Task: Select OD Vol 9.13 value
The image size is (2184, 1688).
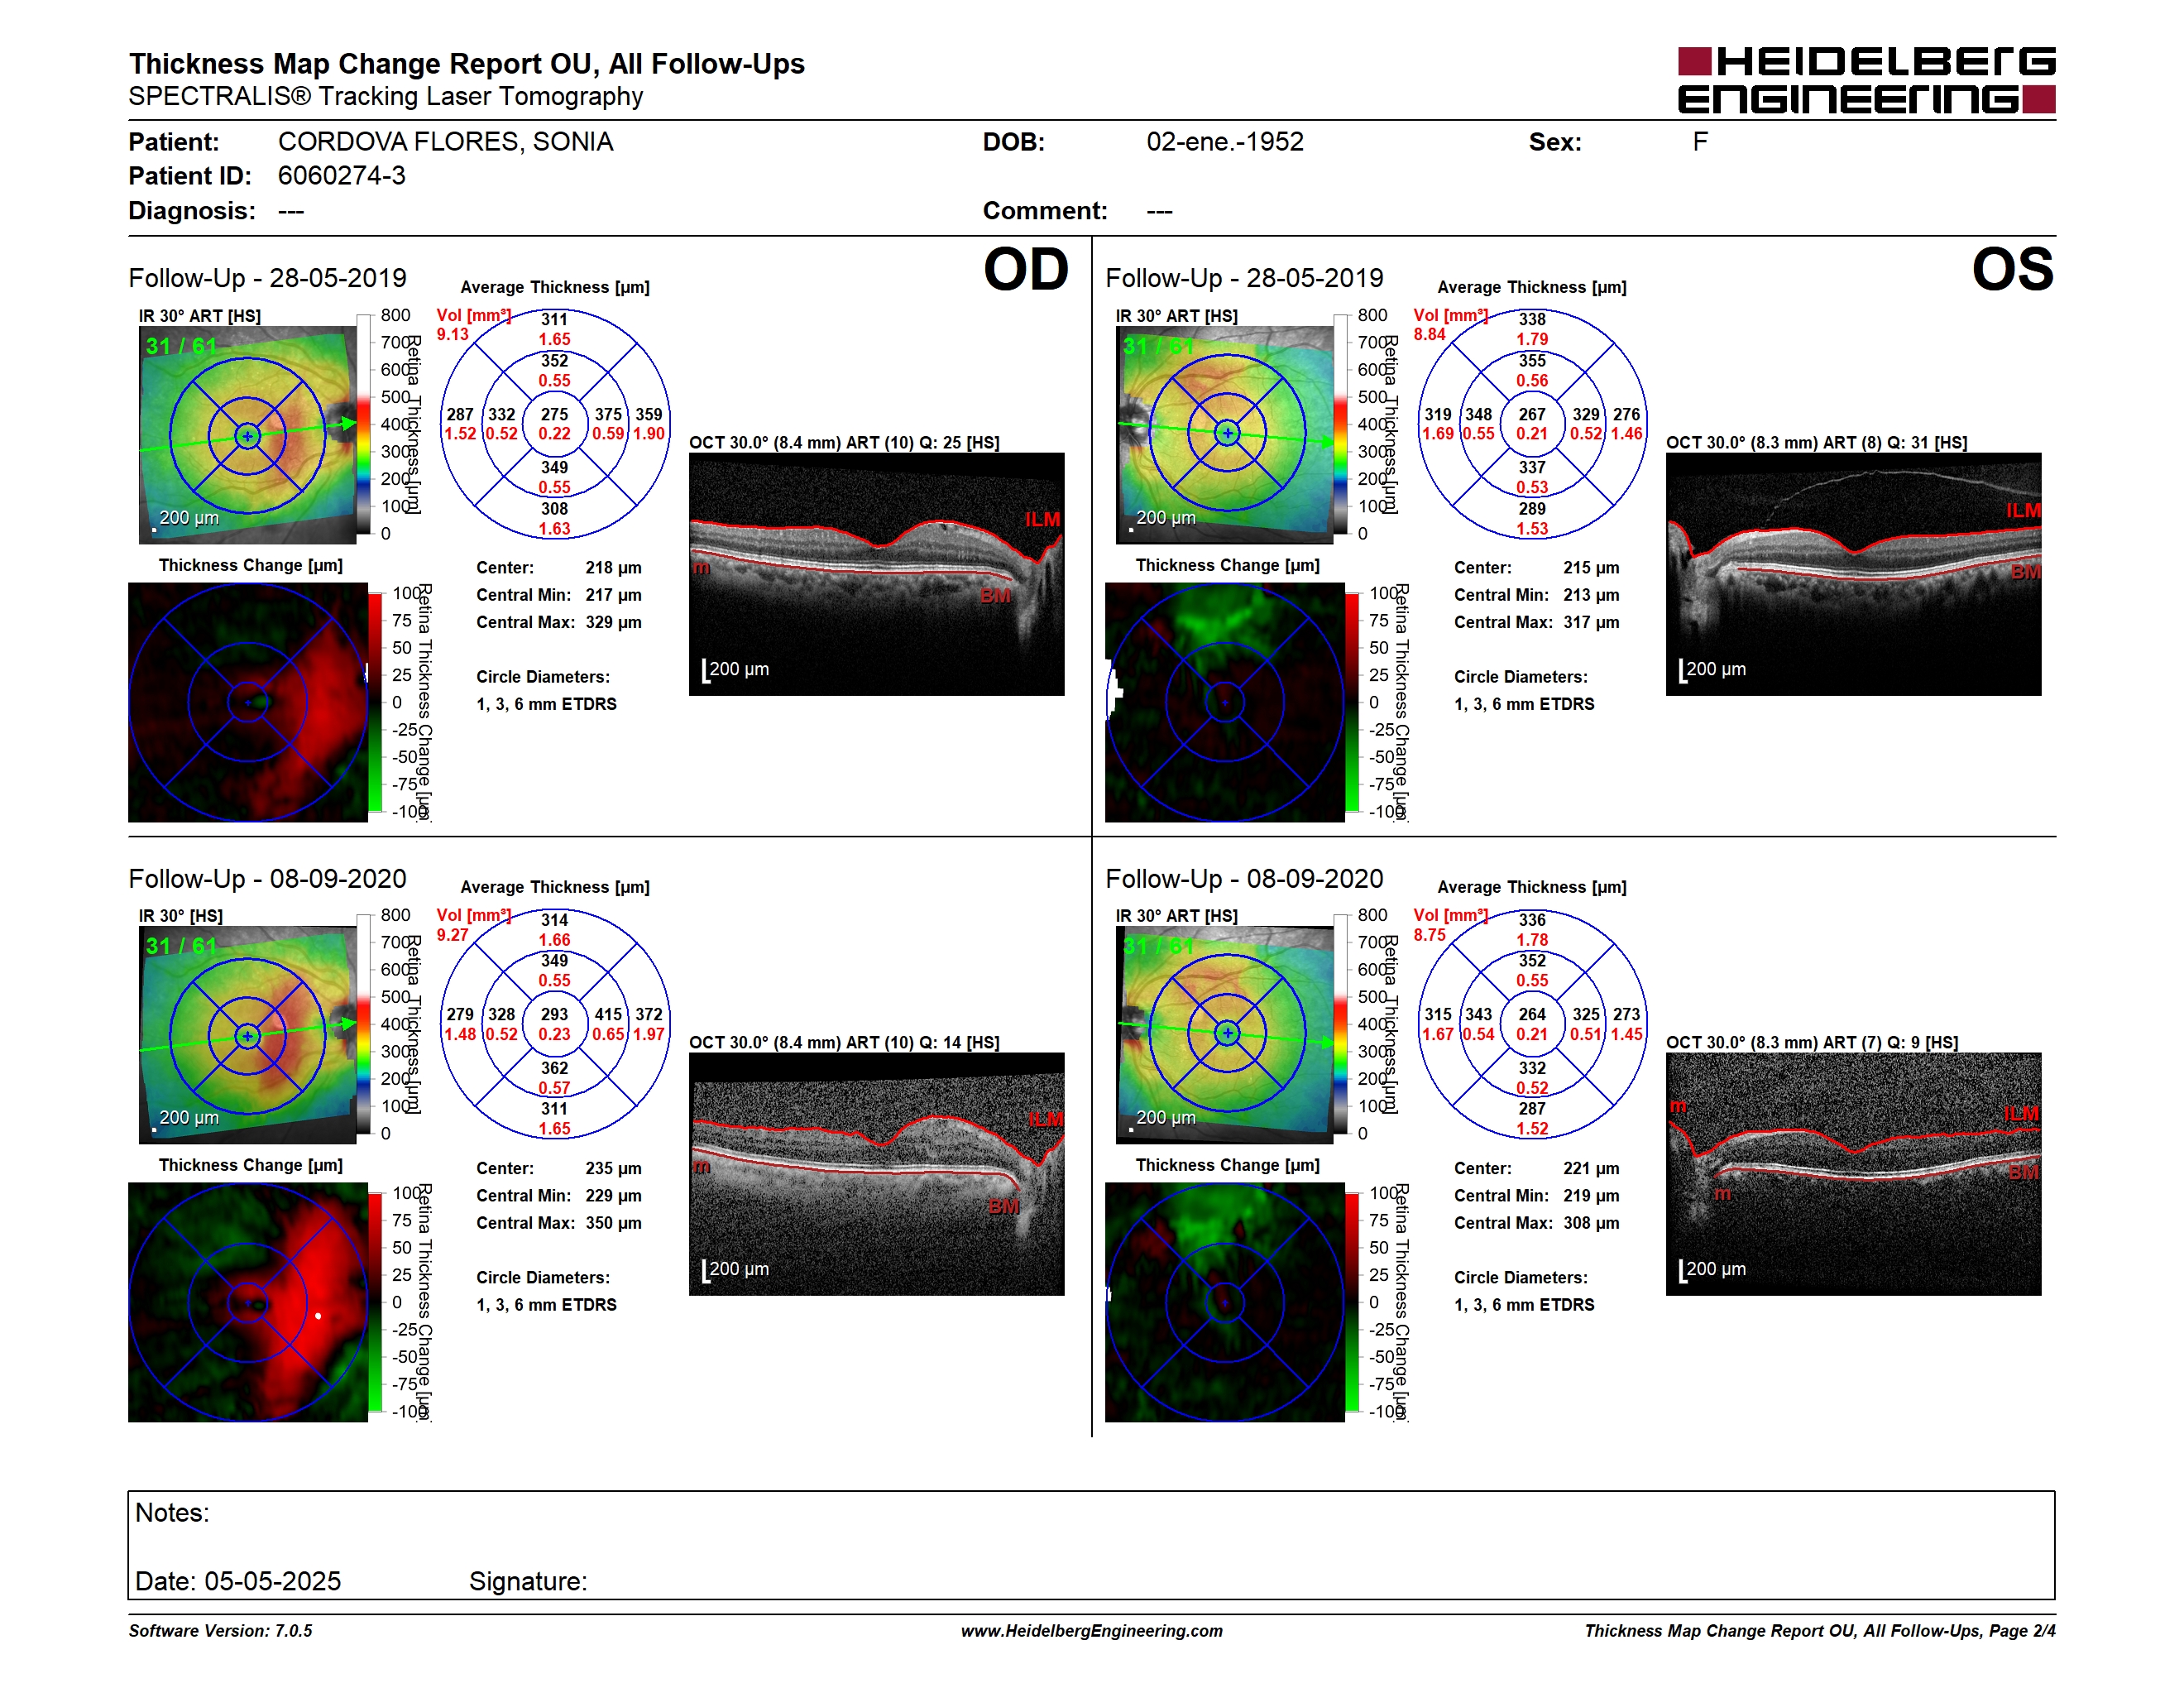Action: (452, 335)
